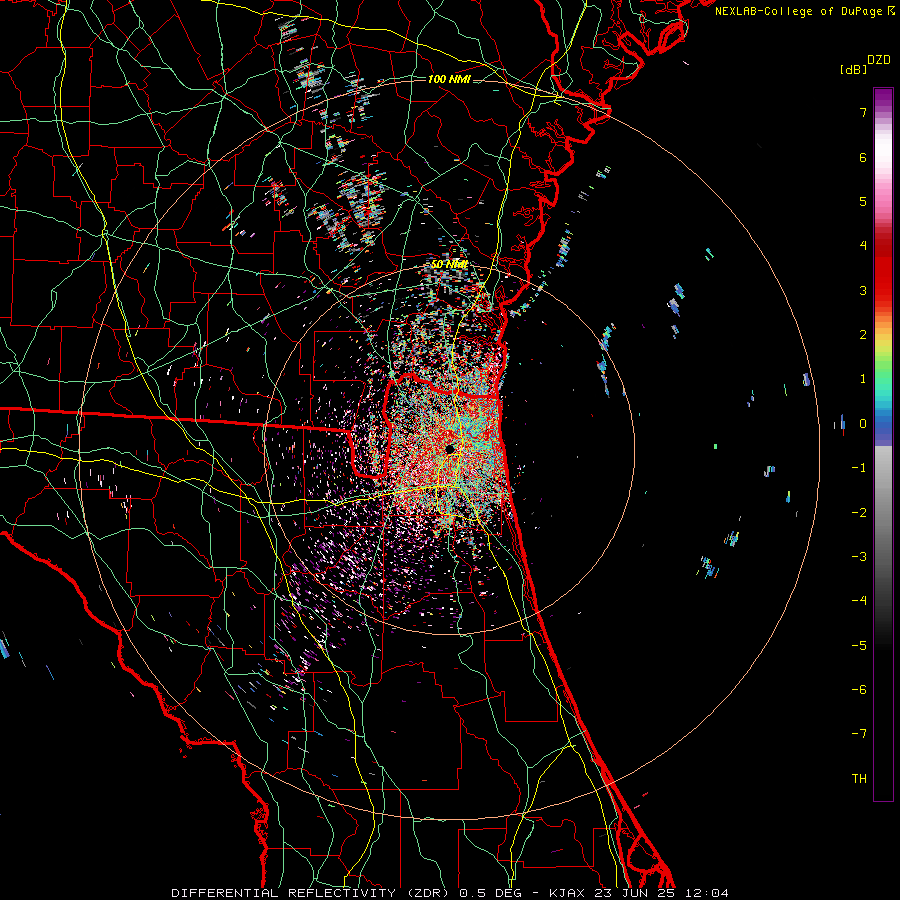Screen dimensions: 900x900
Task: Click the -2 value on the color scale
Action: [x=859, y=512]
